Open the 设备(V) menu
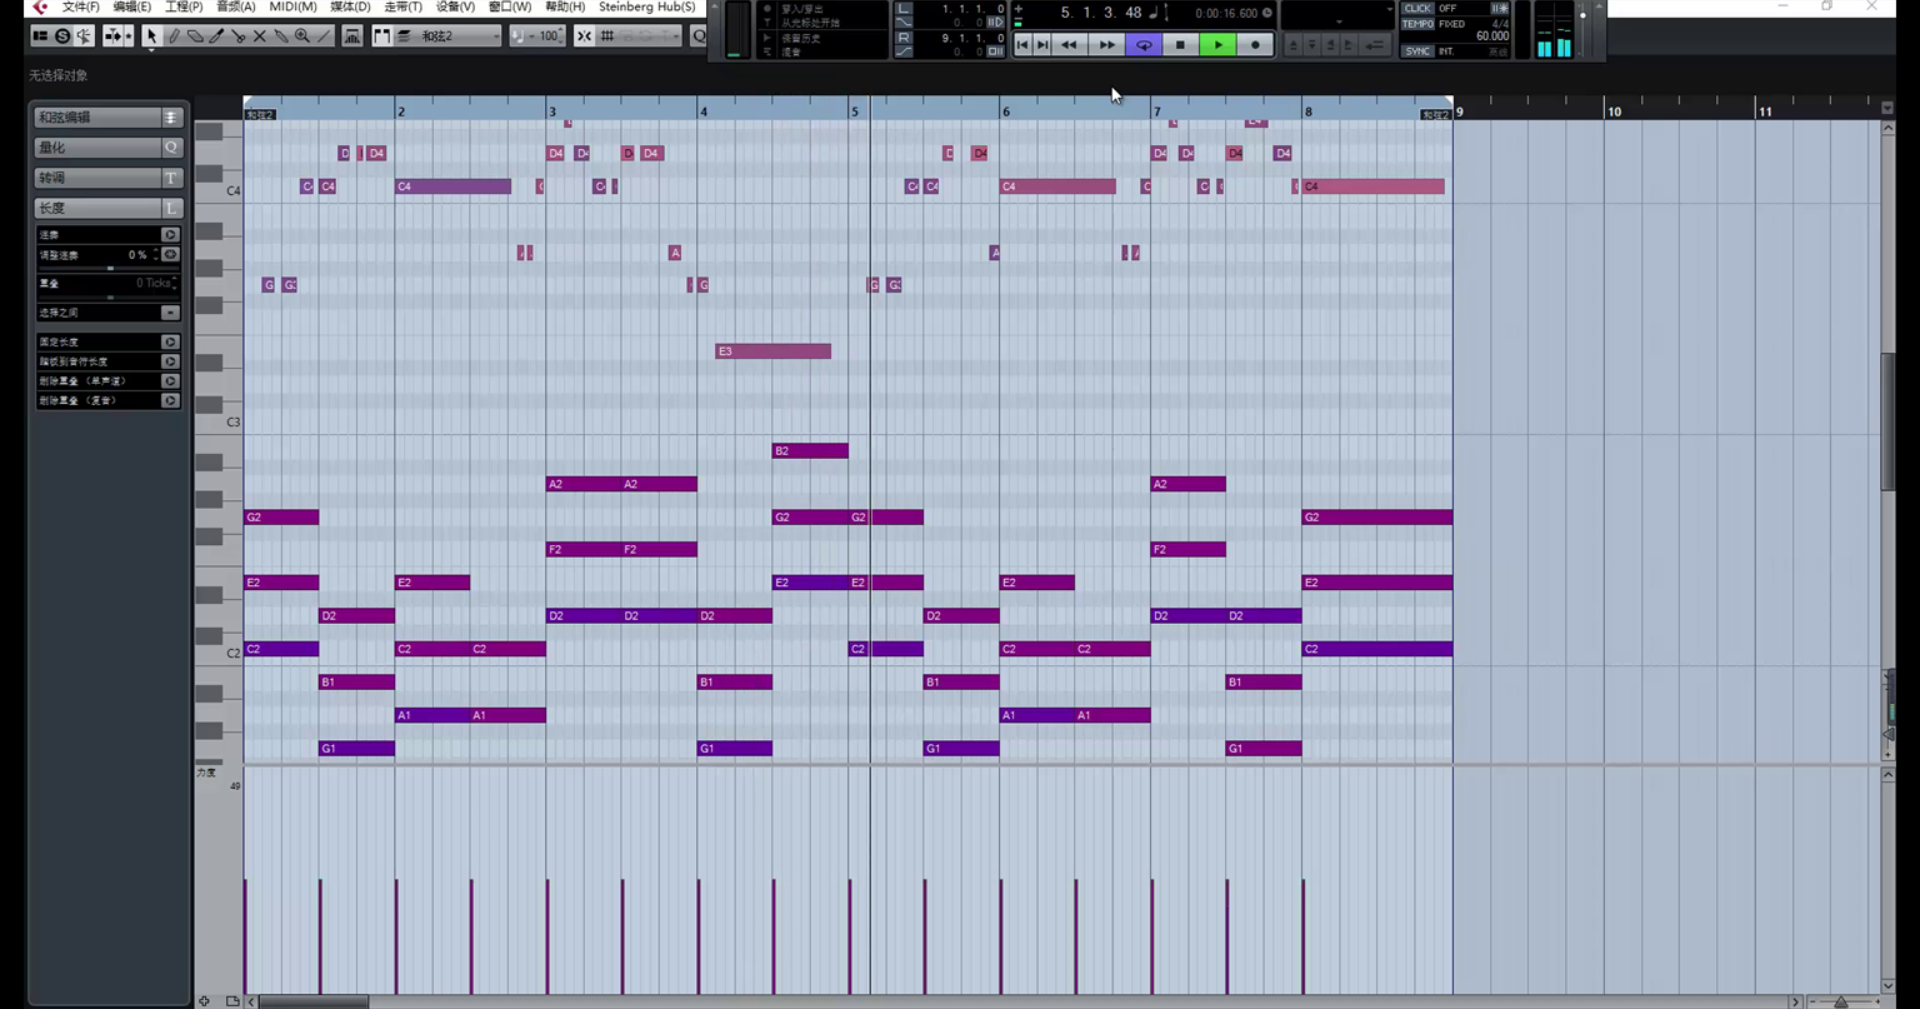This screenshot has width=1920, height=1009. pos(455,7)
